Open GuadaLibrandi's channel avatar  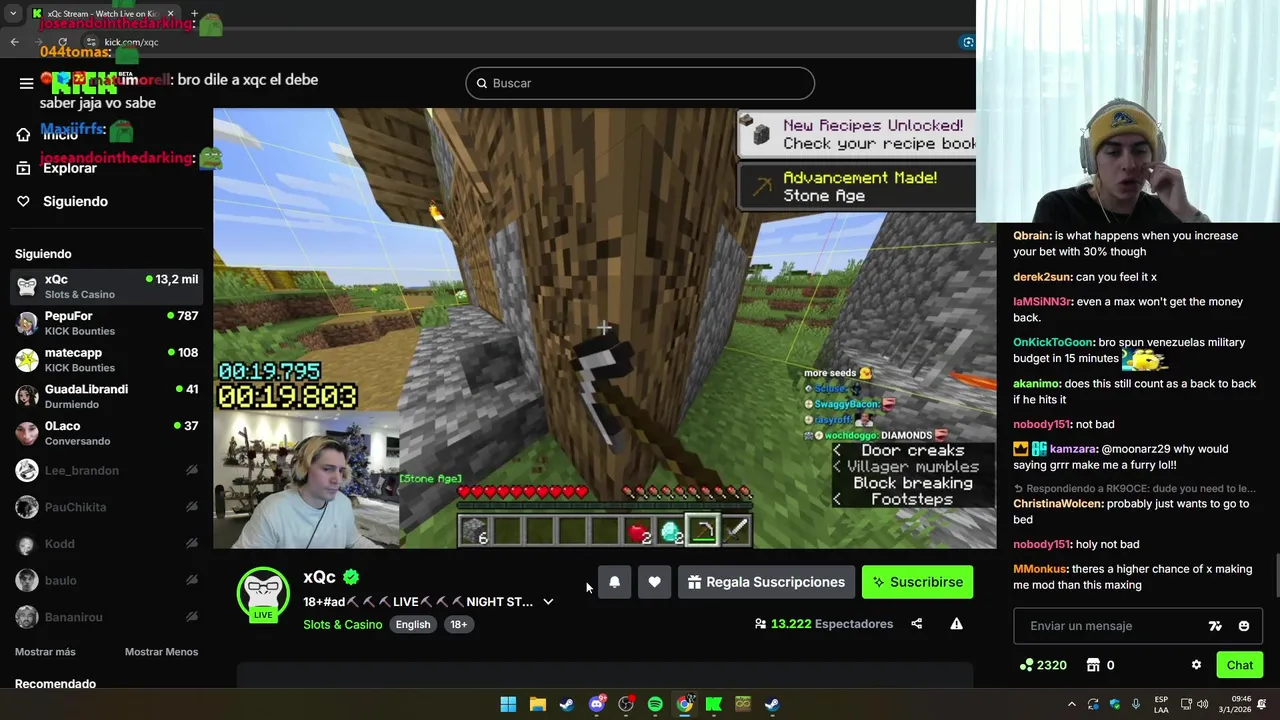(x=27, y=396)
